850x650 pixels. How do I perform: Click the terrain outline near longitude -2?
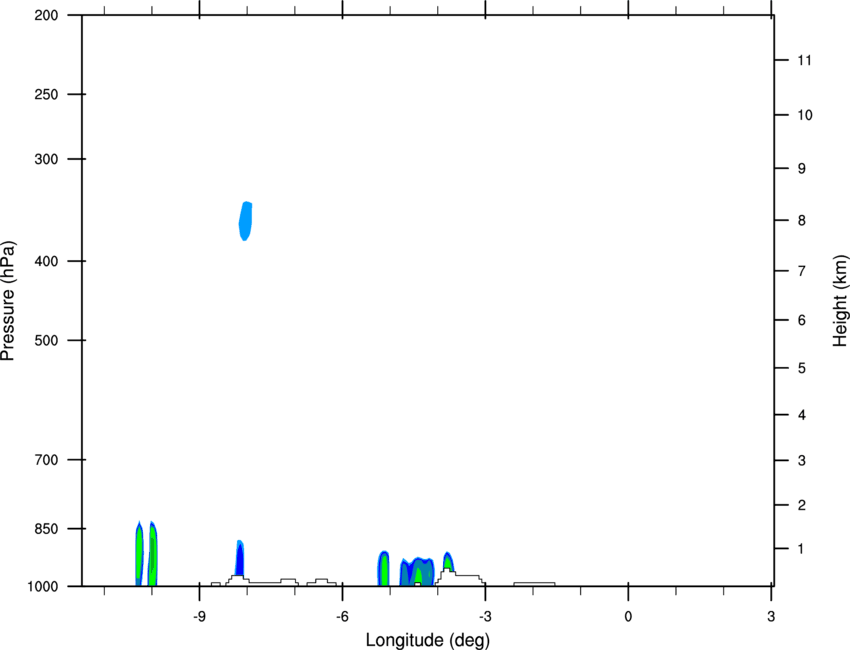(x=534, y=584)
